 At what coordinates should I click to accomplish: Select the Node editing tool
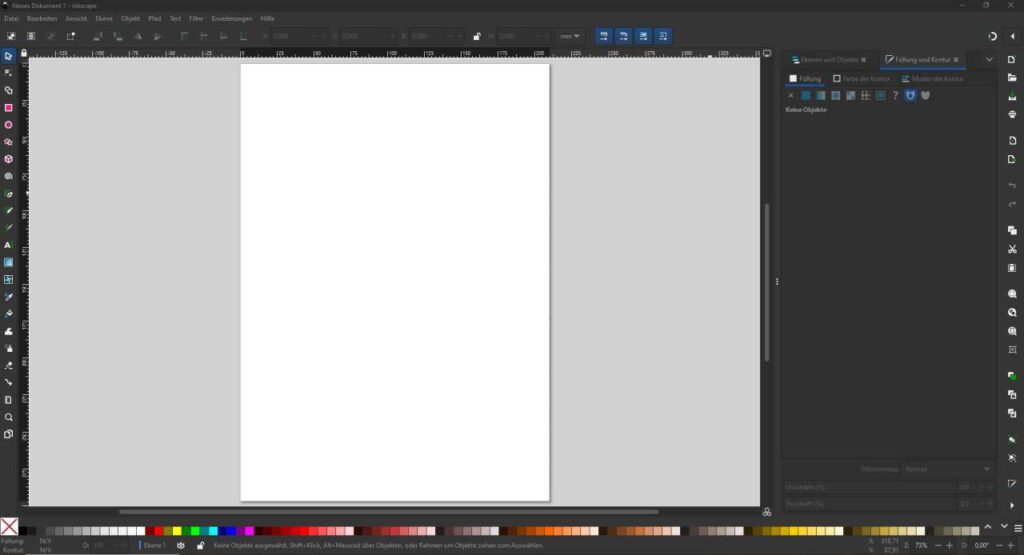click(8, 73)
